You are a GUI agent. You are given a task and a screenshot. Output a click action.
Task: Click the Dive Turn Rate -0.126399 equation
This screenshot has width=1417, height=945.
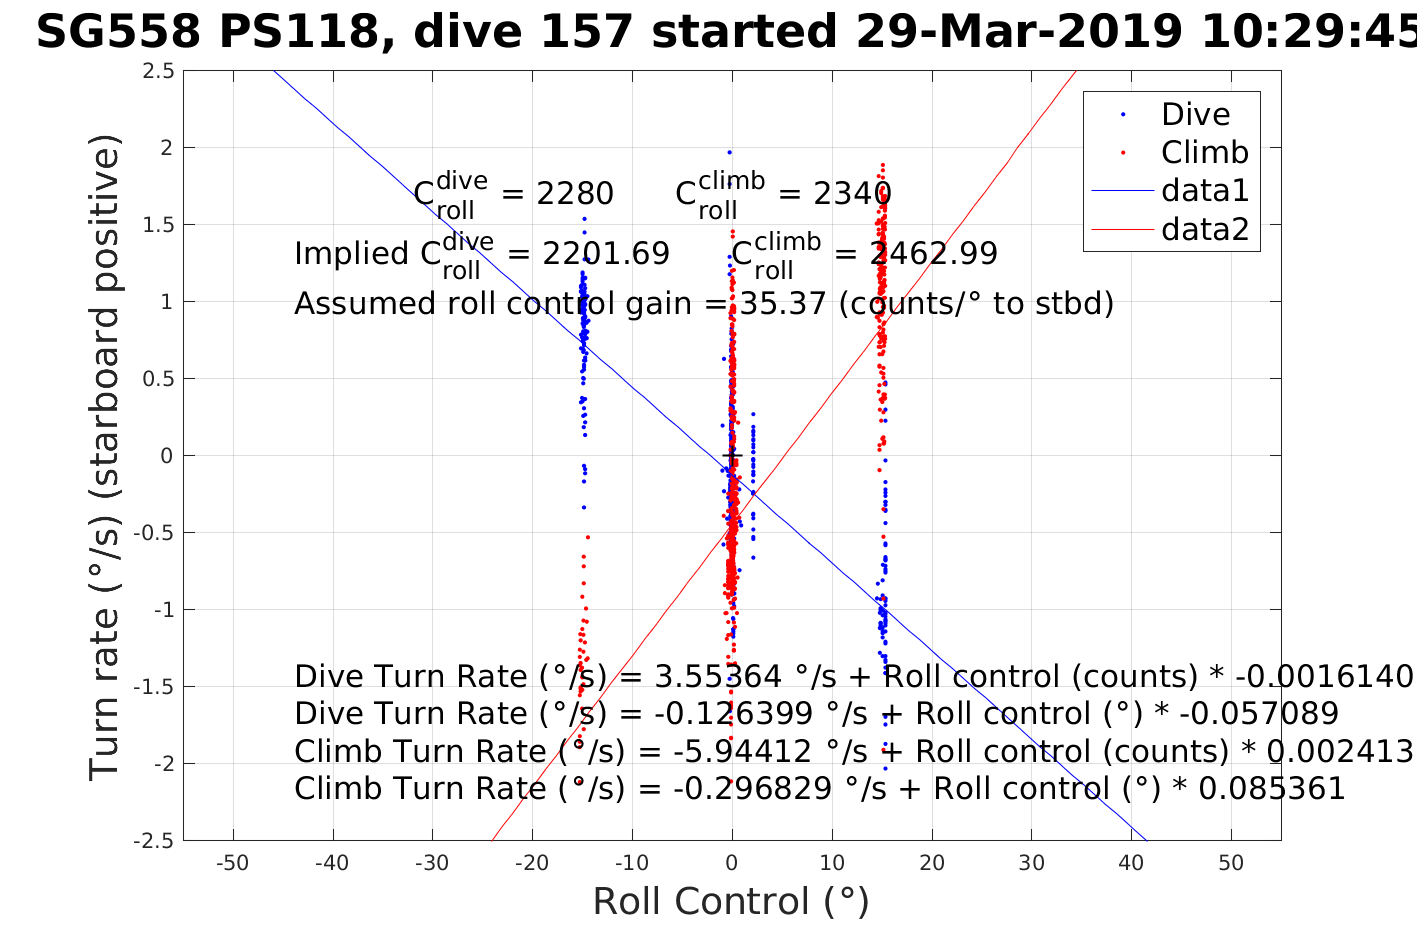(x=815, y=714)
